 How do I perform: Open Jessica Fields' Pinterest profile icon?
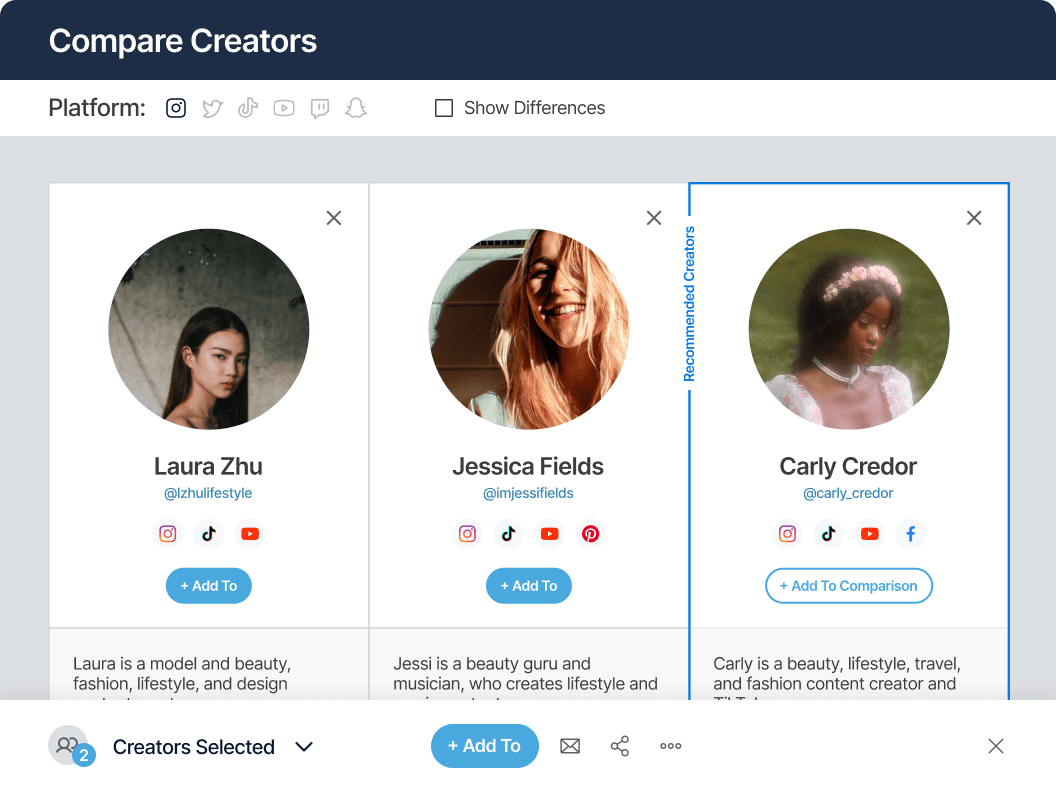pyautogui.click(x=590, y=534)
